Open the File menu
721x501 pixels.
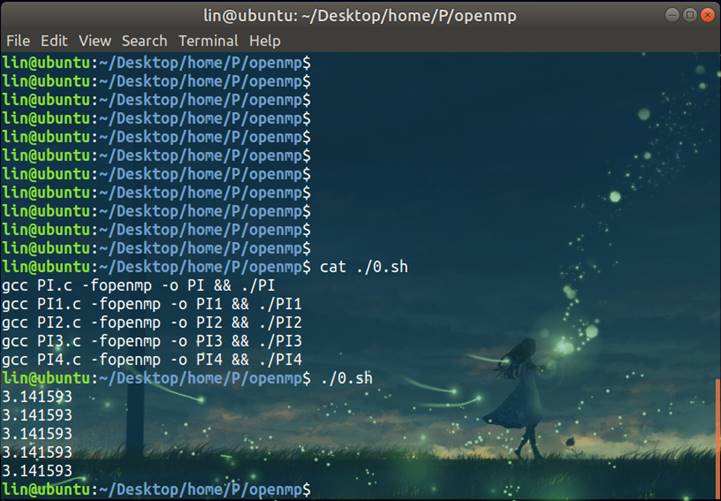coord(18,41)
